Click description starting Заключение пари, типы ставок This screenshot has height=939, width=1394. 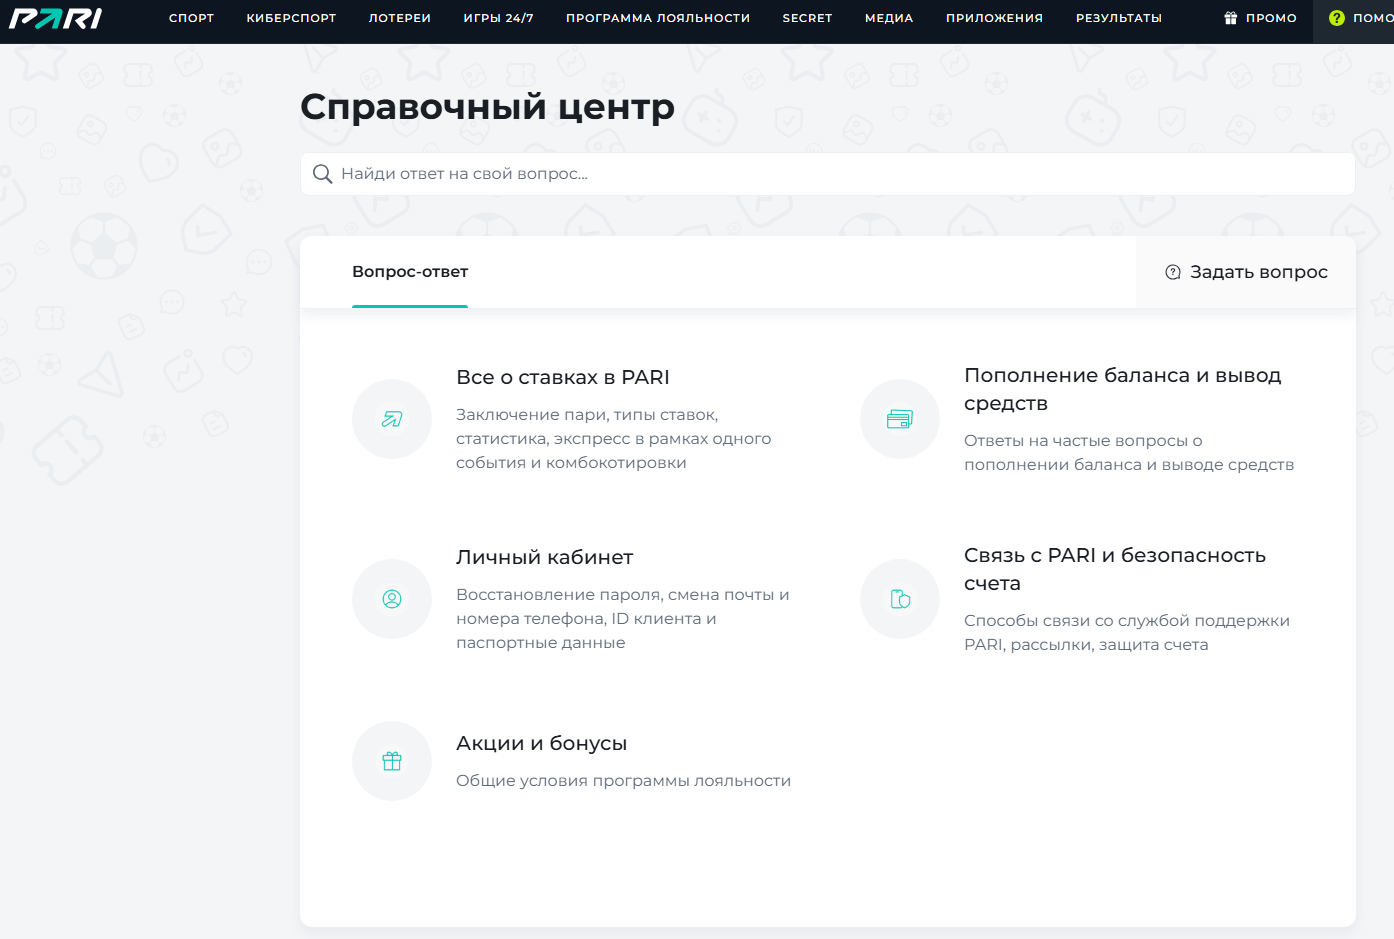tap(614, 439)
